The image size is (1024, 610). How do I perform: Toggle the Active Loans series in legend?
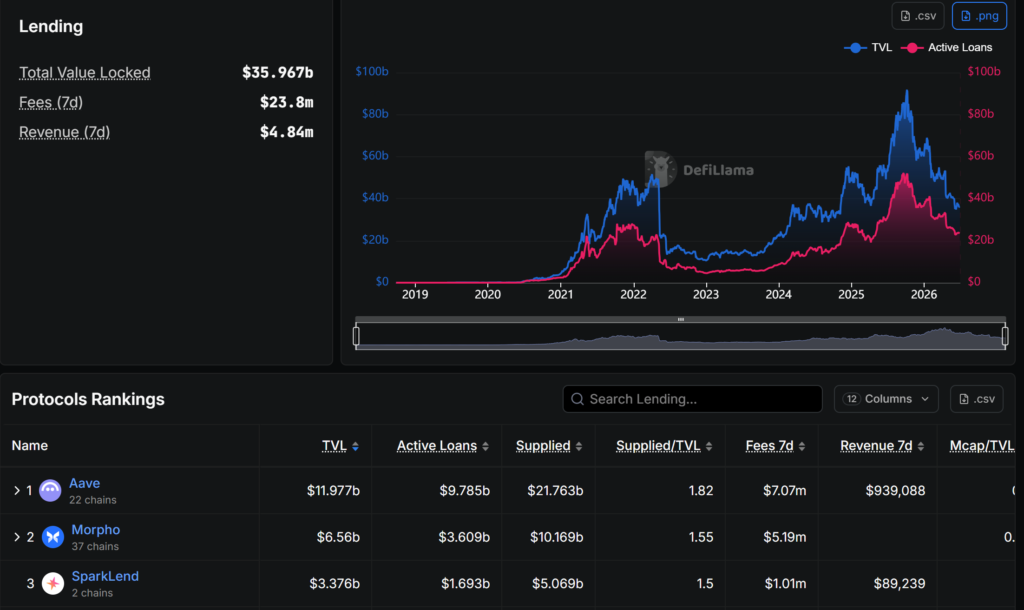point(946,48)
